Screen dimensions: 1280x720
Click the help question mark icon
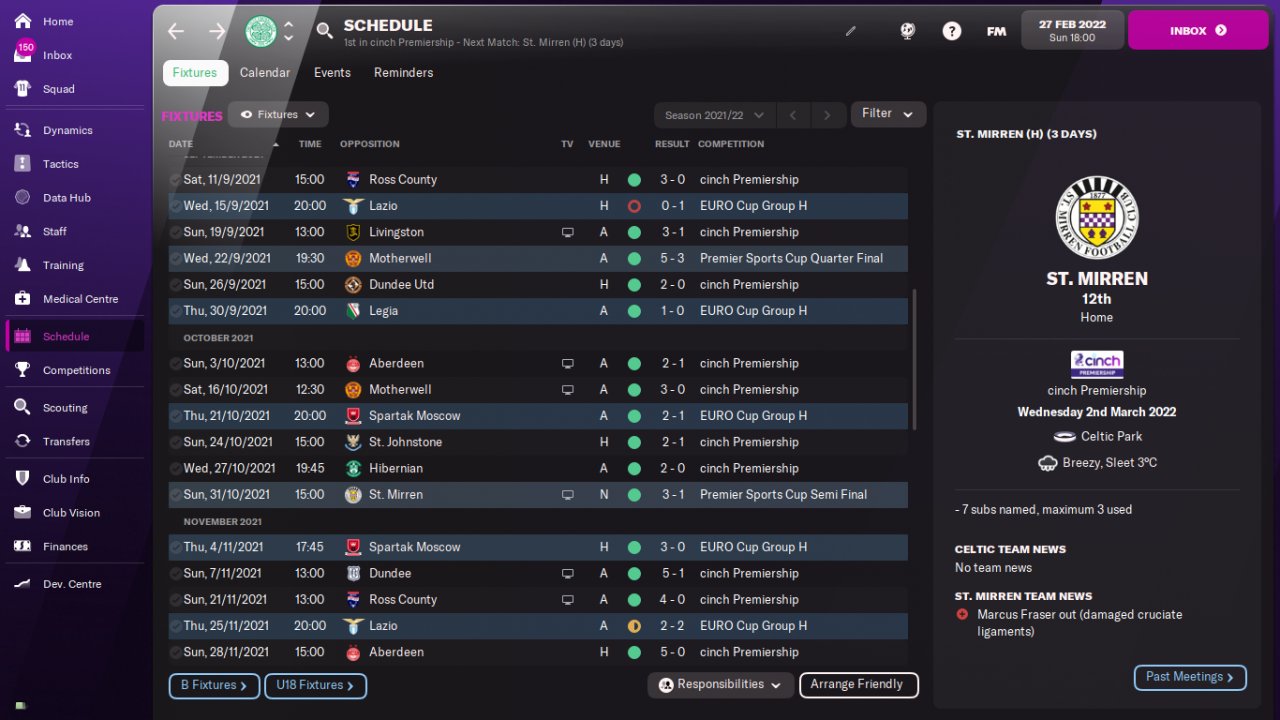(x=952, y=31)
